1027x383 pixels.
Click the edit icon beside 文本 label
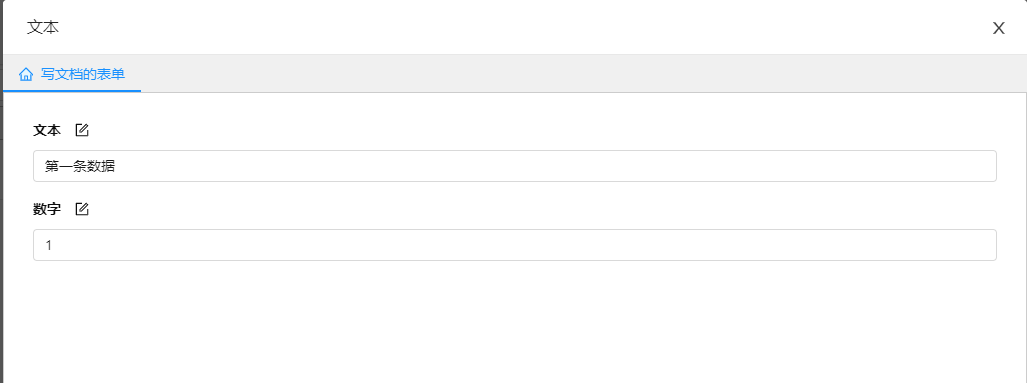(82, 130)
